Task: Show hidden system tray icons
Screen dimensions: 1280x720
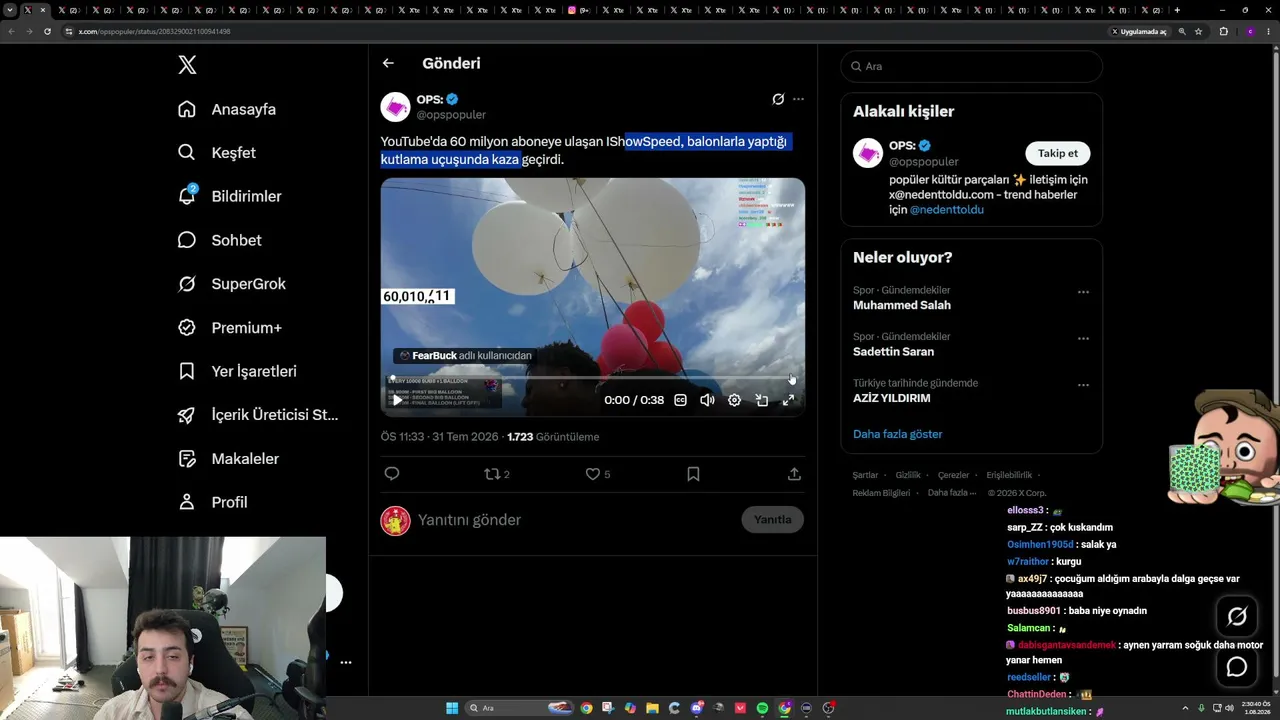Action: [x=1186, y=708]
